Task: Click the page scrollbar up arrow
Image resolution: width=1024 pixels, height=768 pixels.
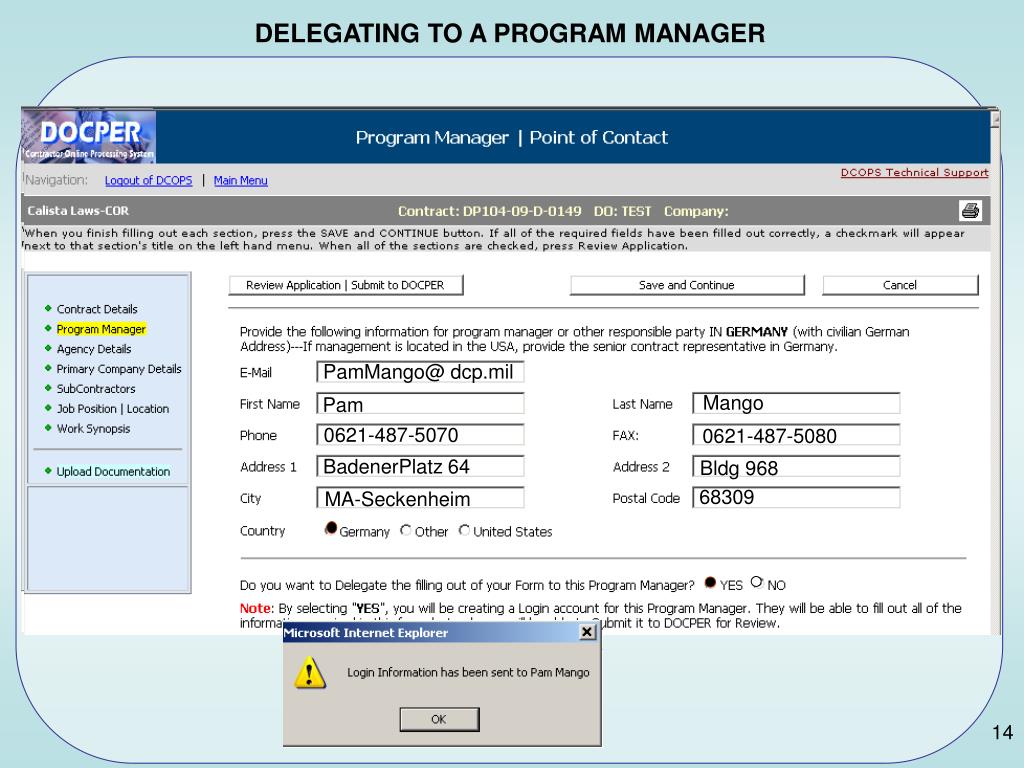Action: tap(995, 118)
